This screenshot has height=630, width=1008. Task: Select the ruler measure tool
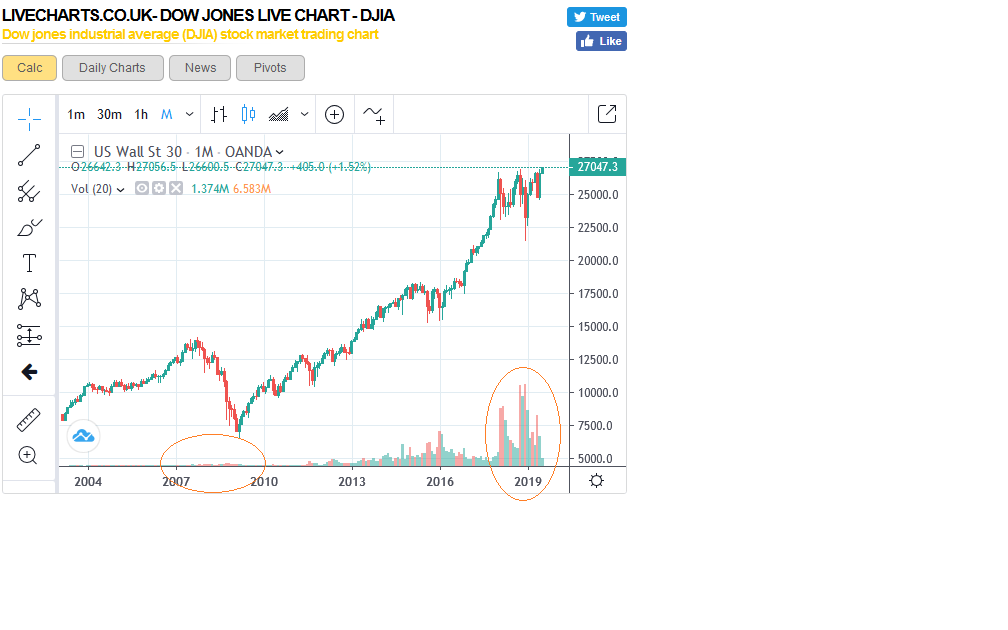(28, 420)
